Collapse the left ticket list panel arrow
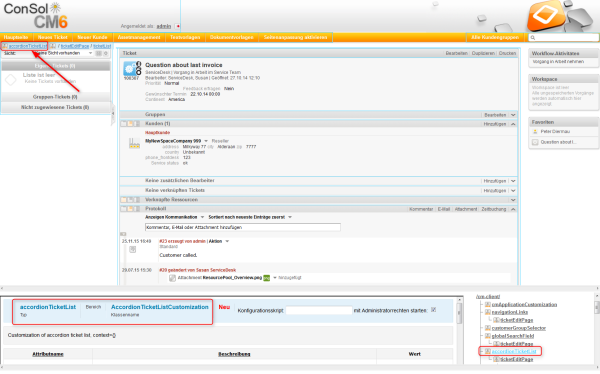The height and width of the screenshot is (374, 600). point(113,113)
